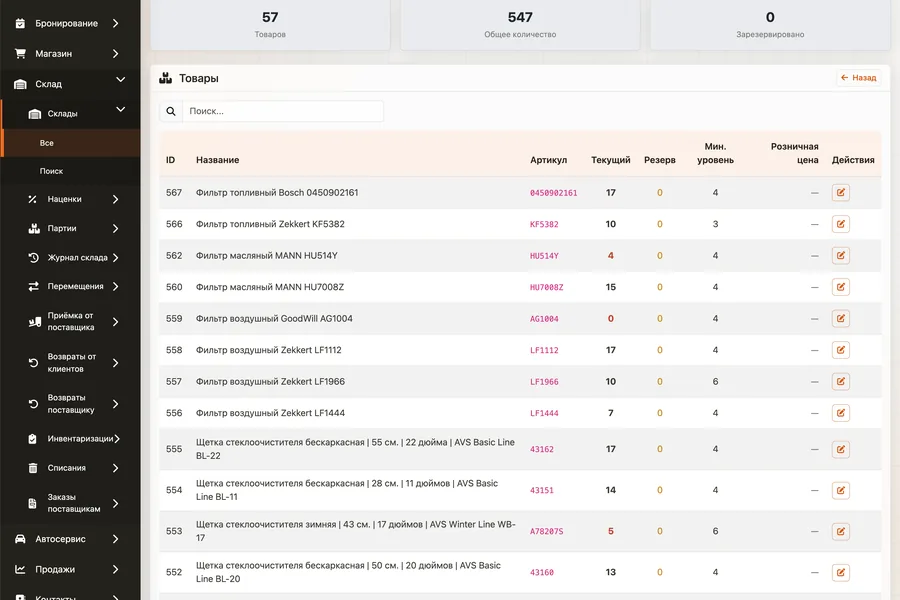Click the Инвентаризации clipboard icon
Screen dimensions: 900x600
coord(33,439)
